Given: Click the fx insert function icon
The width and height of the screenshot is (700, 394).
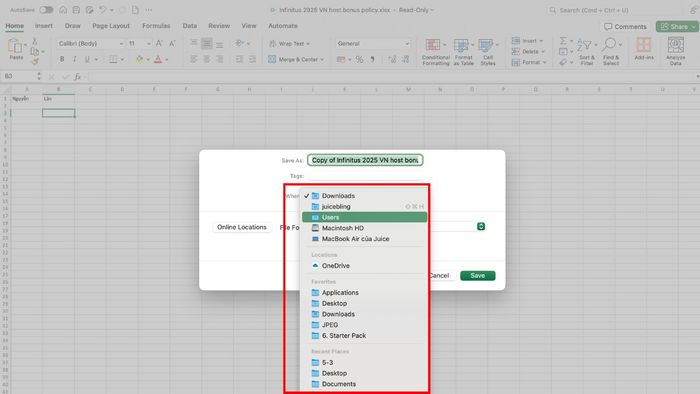Looking at the screenshot, I should [x=77, y=77].
